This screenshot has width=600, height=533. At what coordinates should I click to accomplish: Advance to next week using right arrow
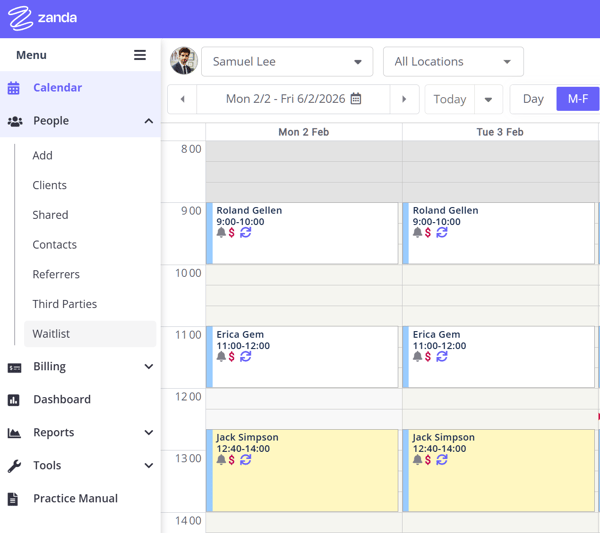click(x=404, y=99)
